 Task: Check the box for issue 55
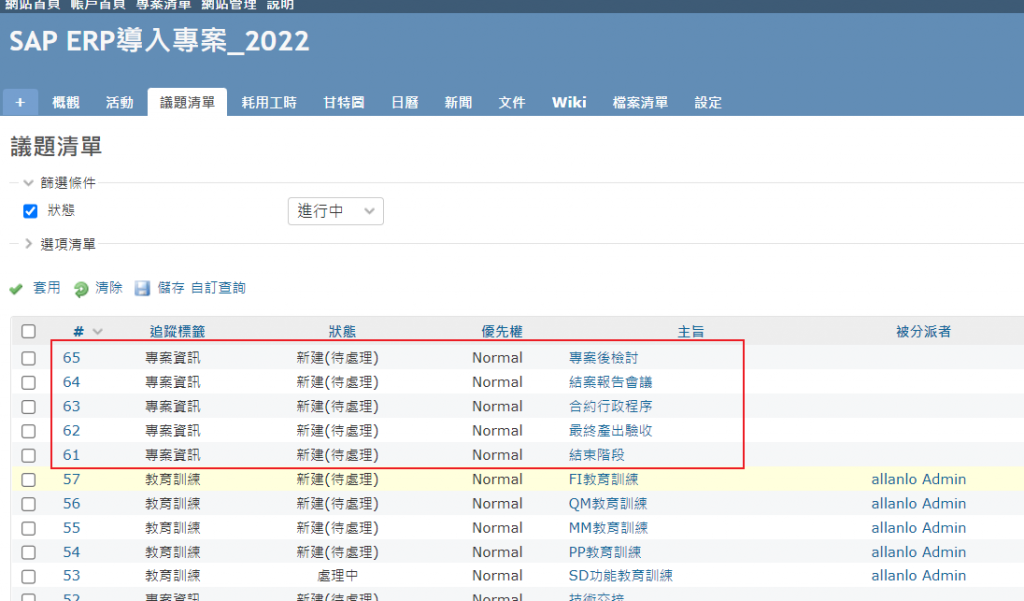(x=28, y=528)
